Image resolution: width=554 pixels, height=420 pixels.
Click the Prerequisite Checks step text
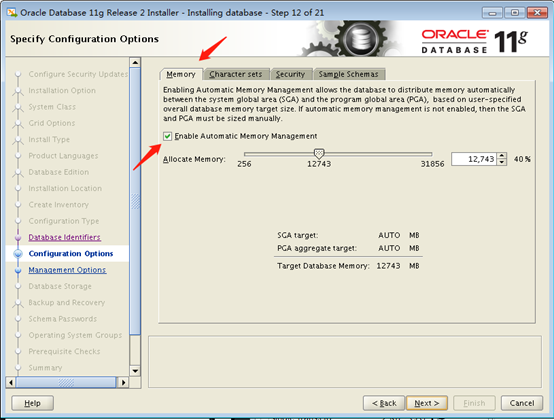(64, 351)
